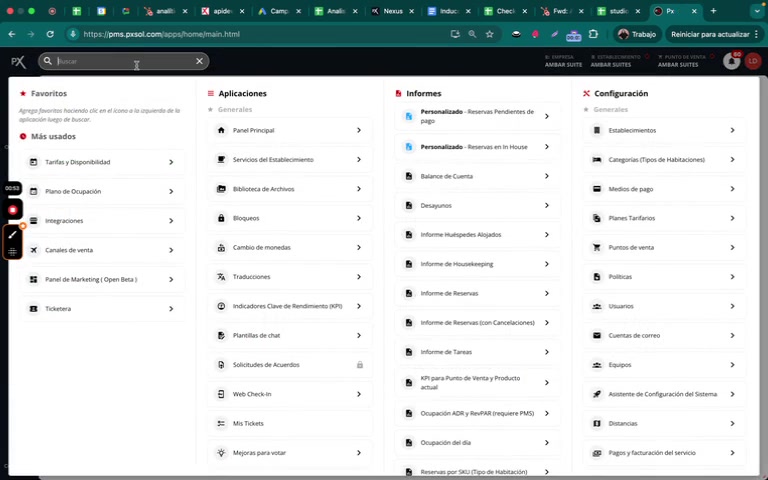This screenshot has width=768, height=480.
Task: Click the Bloqueos padlock icon
Action: [221, 218]
